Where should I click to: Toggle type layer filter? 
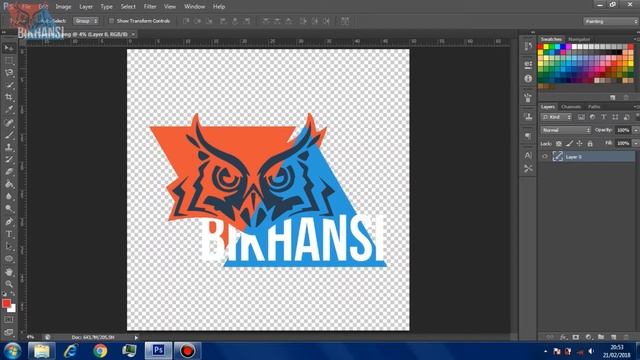(x=604, y=118)
